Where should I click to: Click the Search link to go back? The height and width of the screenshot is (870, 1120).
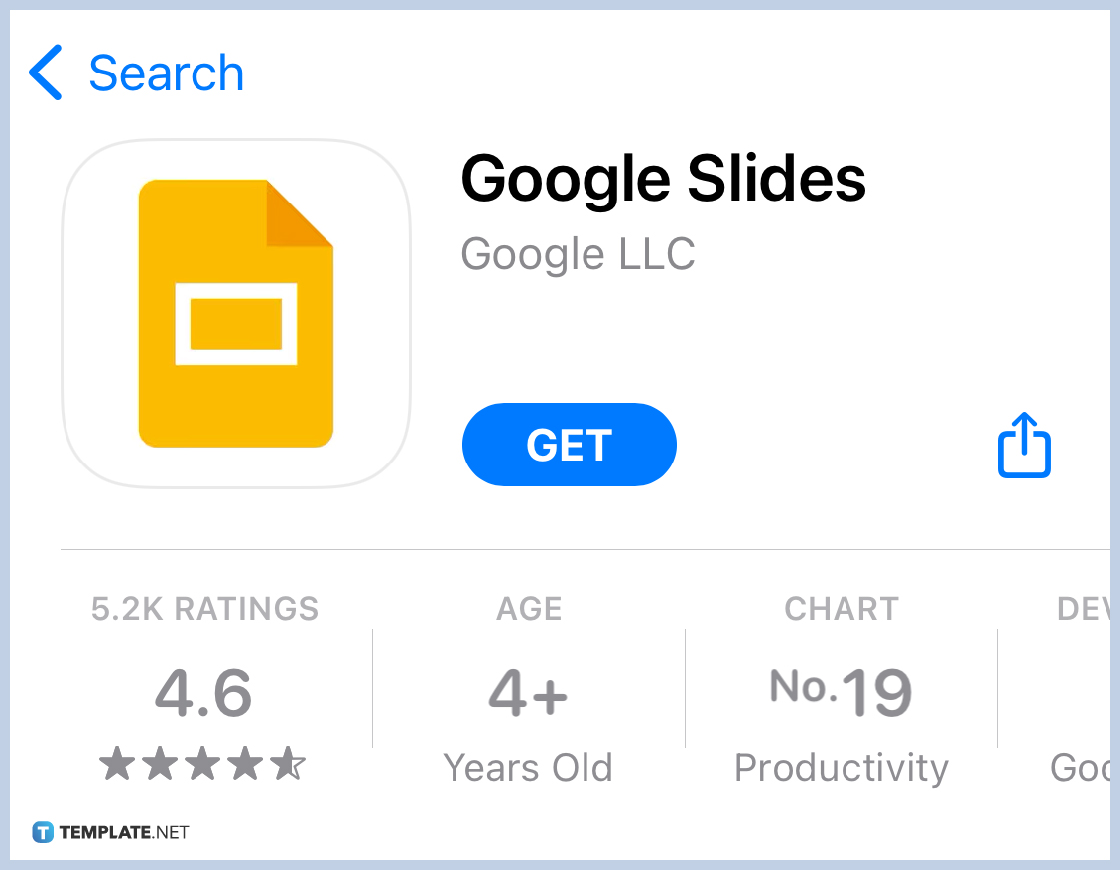tap(166, 72)
